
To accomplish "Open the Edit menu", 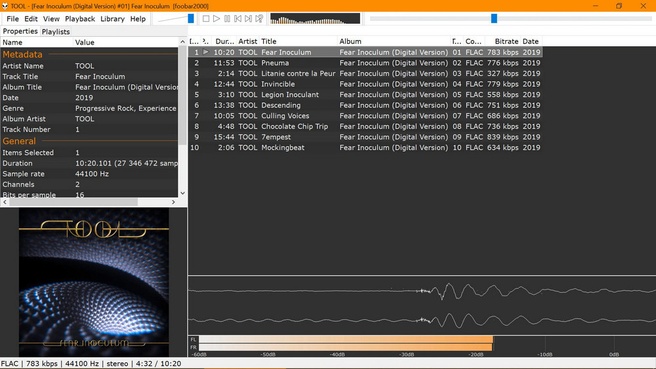I will [31, 19].
